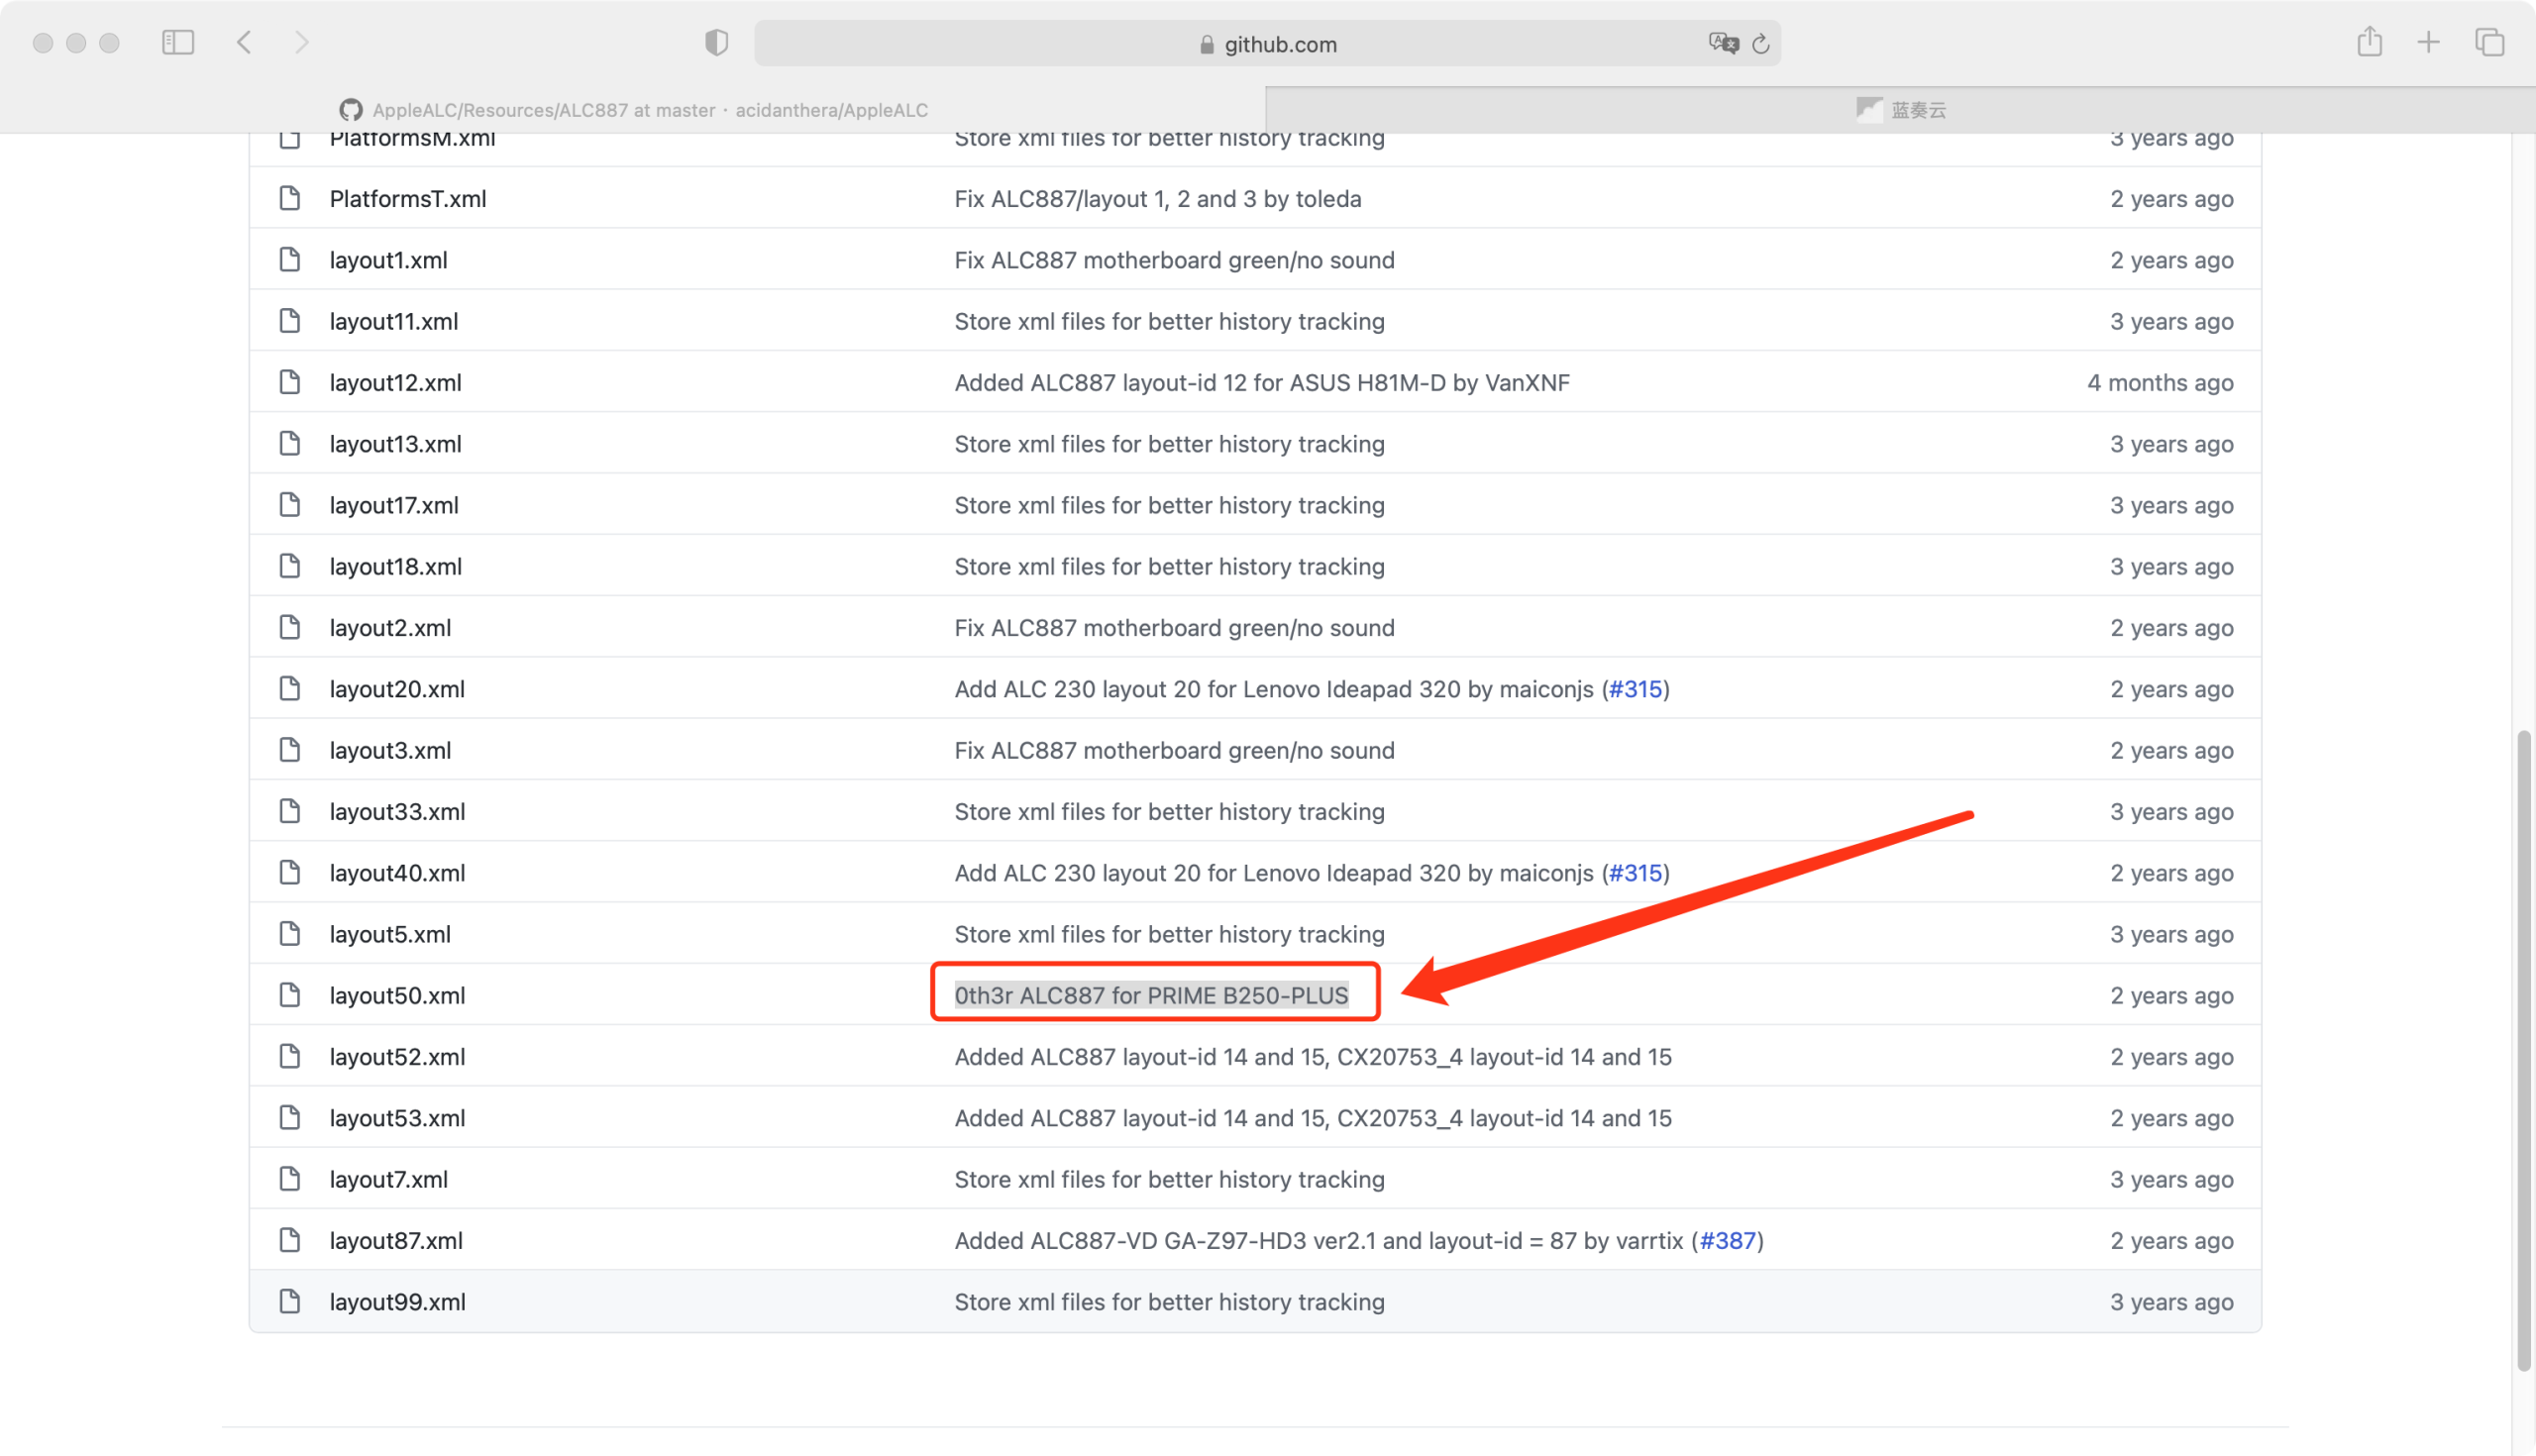Open a new tab with plus icon

coord(2428,42)
